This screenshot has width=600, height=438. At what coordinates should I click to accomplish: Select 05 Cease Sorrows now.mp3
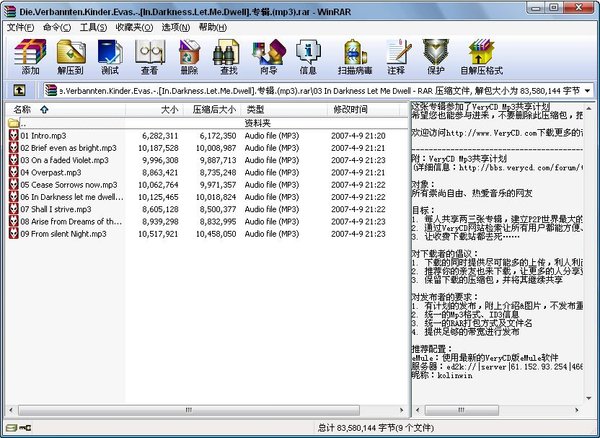click(68, 184)
